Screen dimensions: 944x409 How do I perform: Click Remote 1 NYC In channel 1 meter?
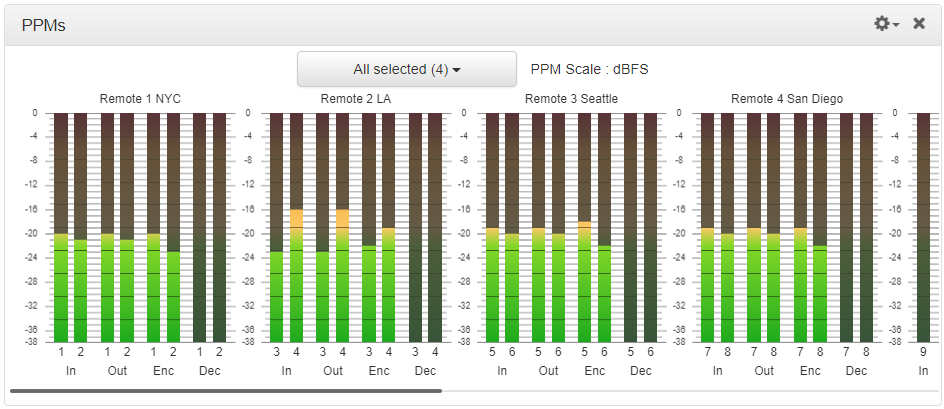coord(61,227)
